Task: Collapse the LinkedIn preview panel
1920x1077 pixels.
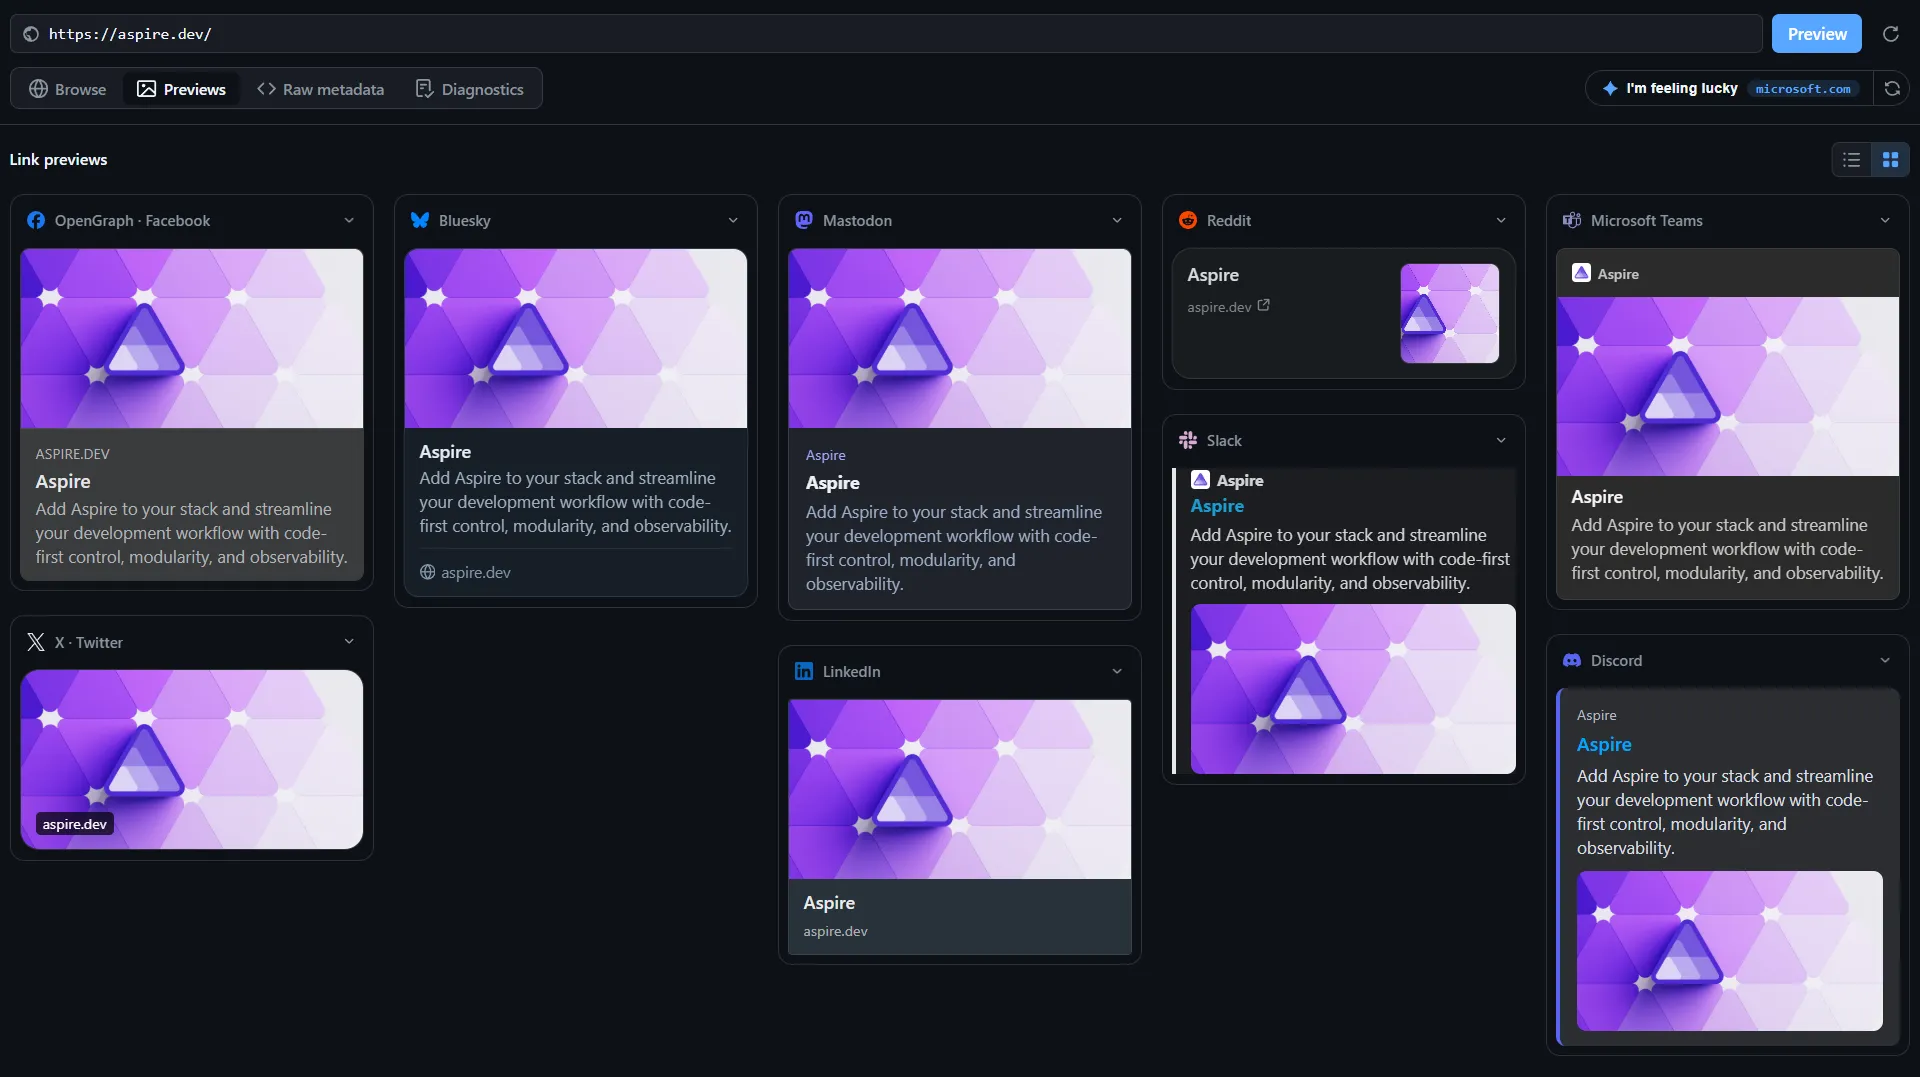Action: [x=1117, y=671]
